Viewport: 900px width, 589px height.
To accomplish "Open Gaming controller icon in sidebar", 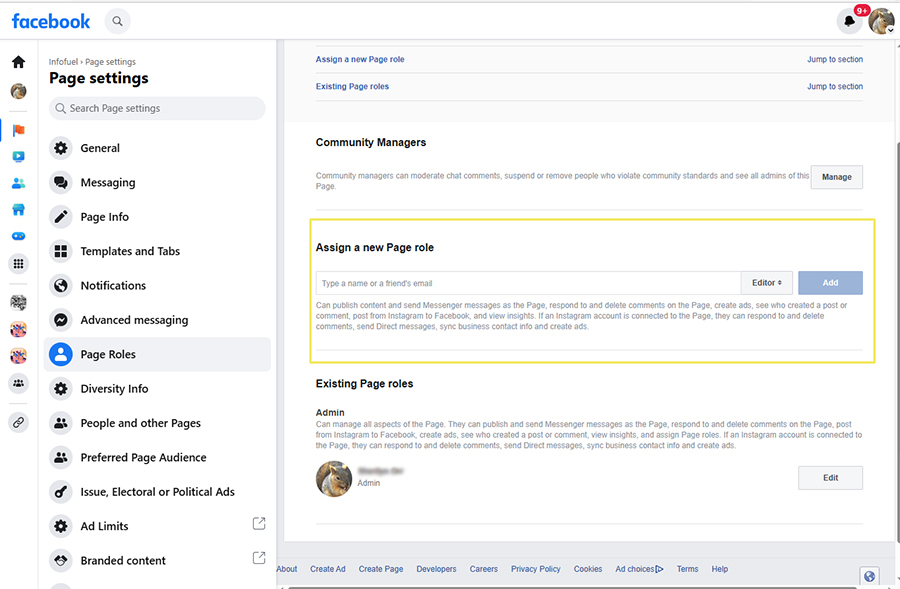I will [18, 237].
